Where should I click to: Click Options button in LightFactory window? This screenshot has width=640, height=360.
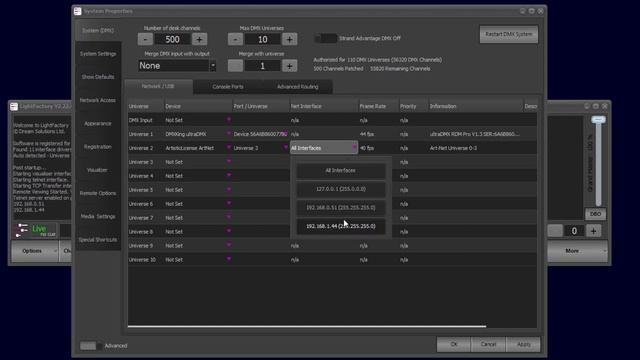coord(34,251)
